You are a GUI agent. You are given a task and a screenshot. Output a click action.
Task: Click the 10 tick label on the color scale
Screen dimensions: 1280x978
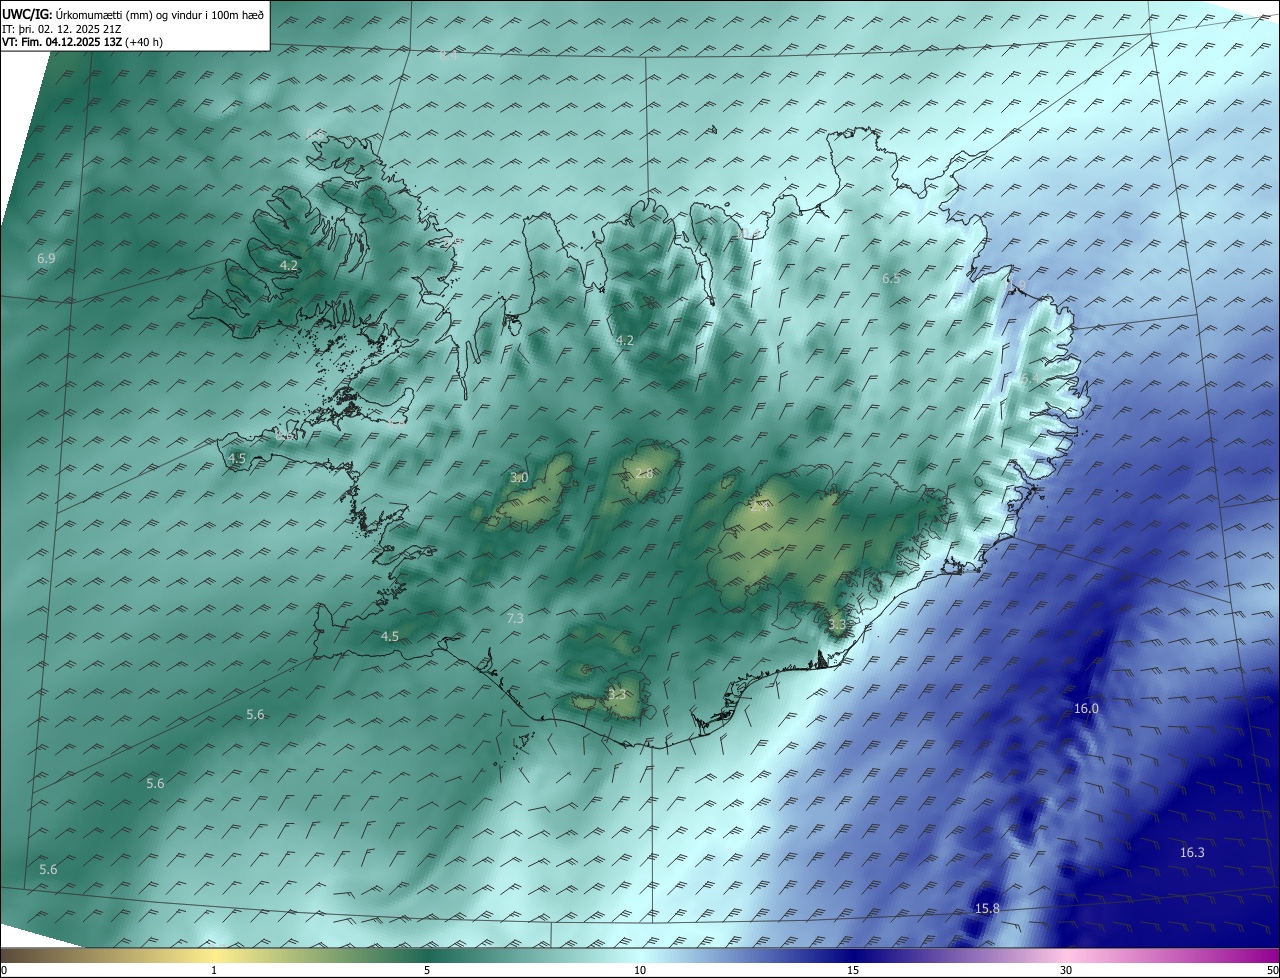640,970
